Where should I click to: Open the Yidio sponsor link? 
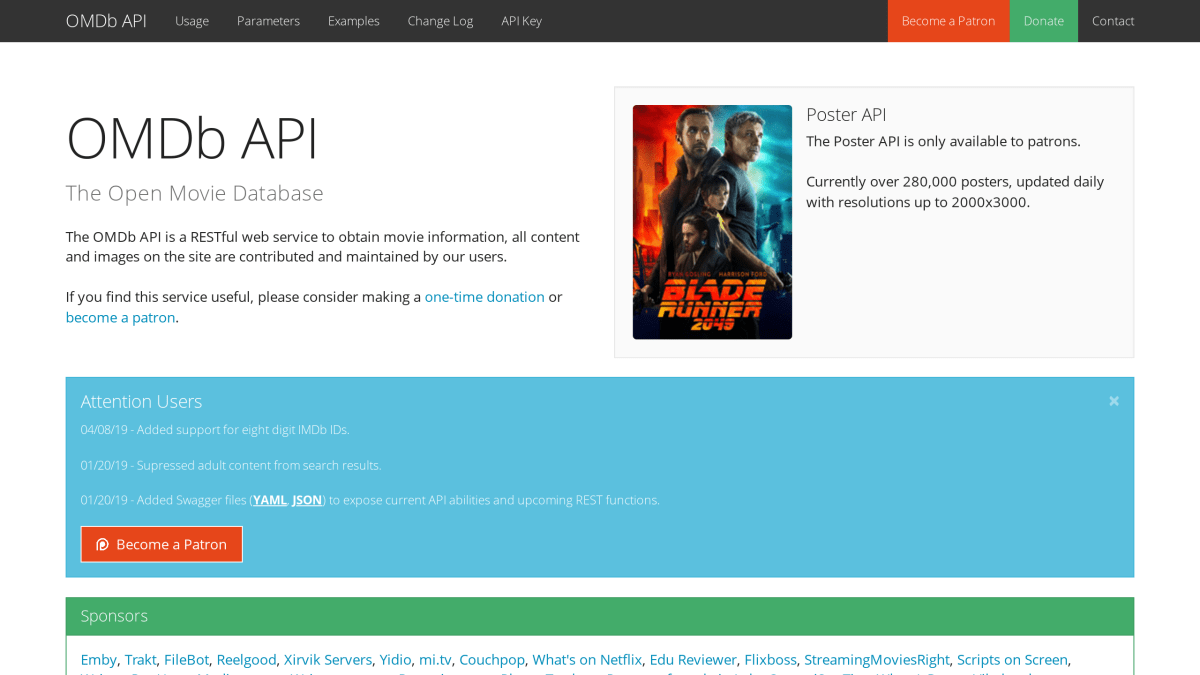click(x=396, y=660)
